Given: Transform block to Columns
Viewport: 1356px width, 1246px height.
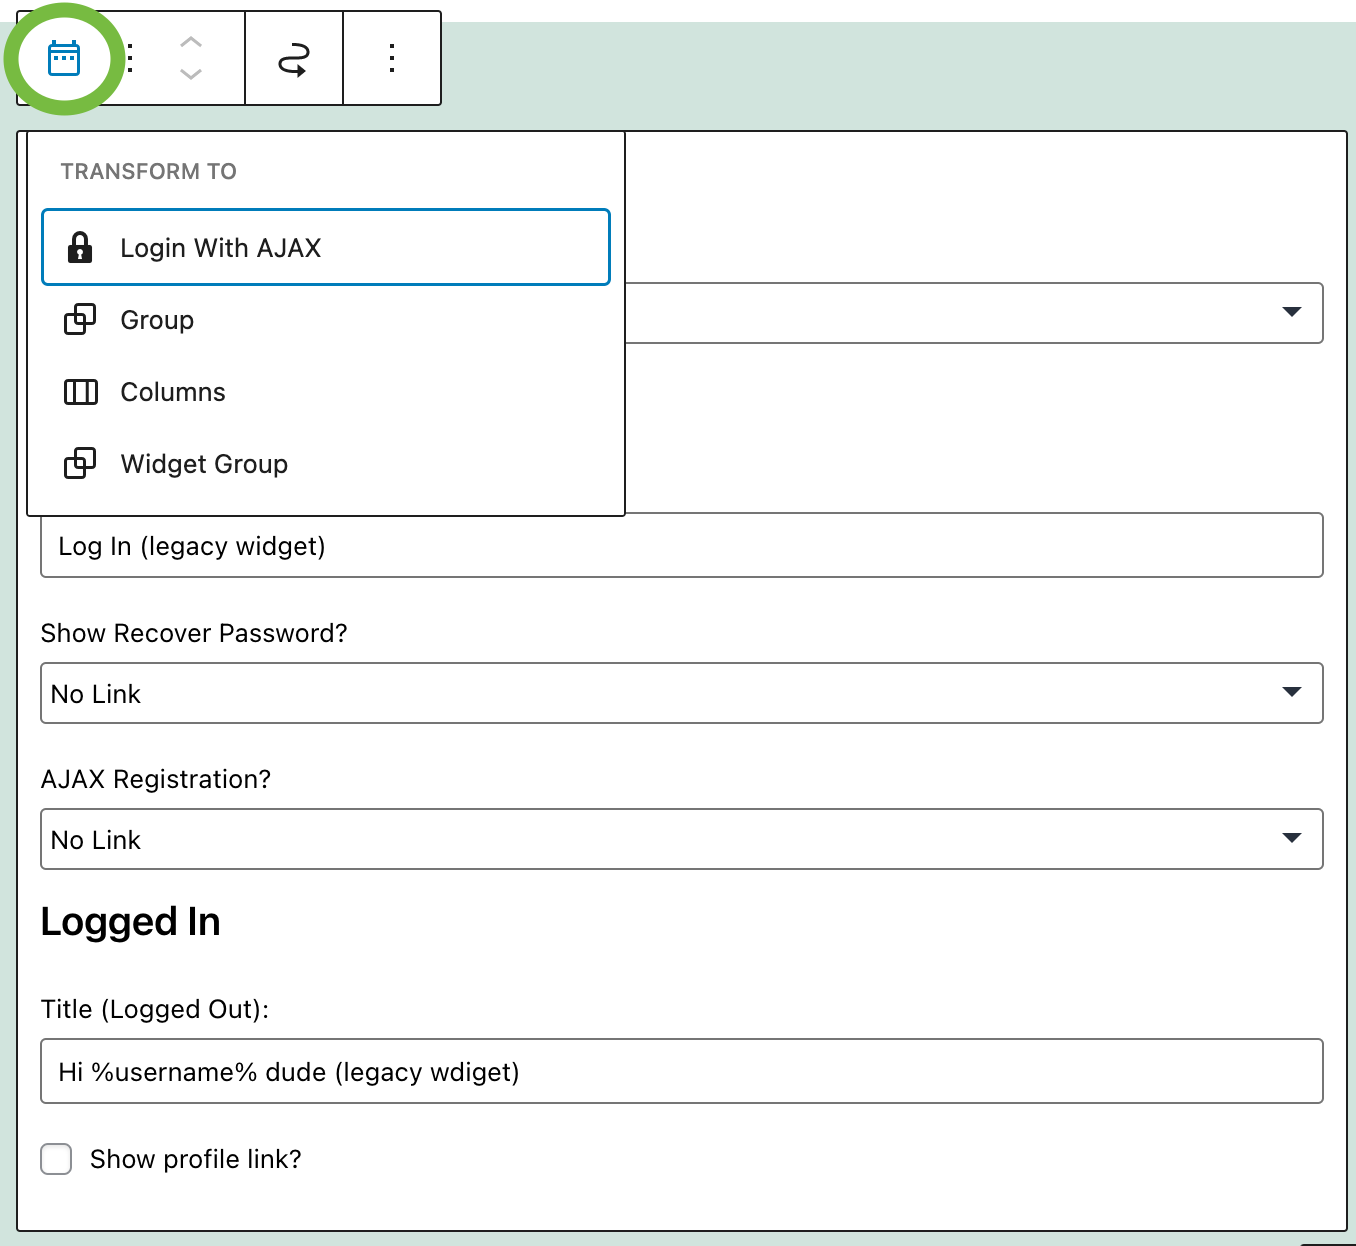Looking at the screenshot, I should (326, 392).
